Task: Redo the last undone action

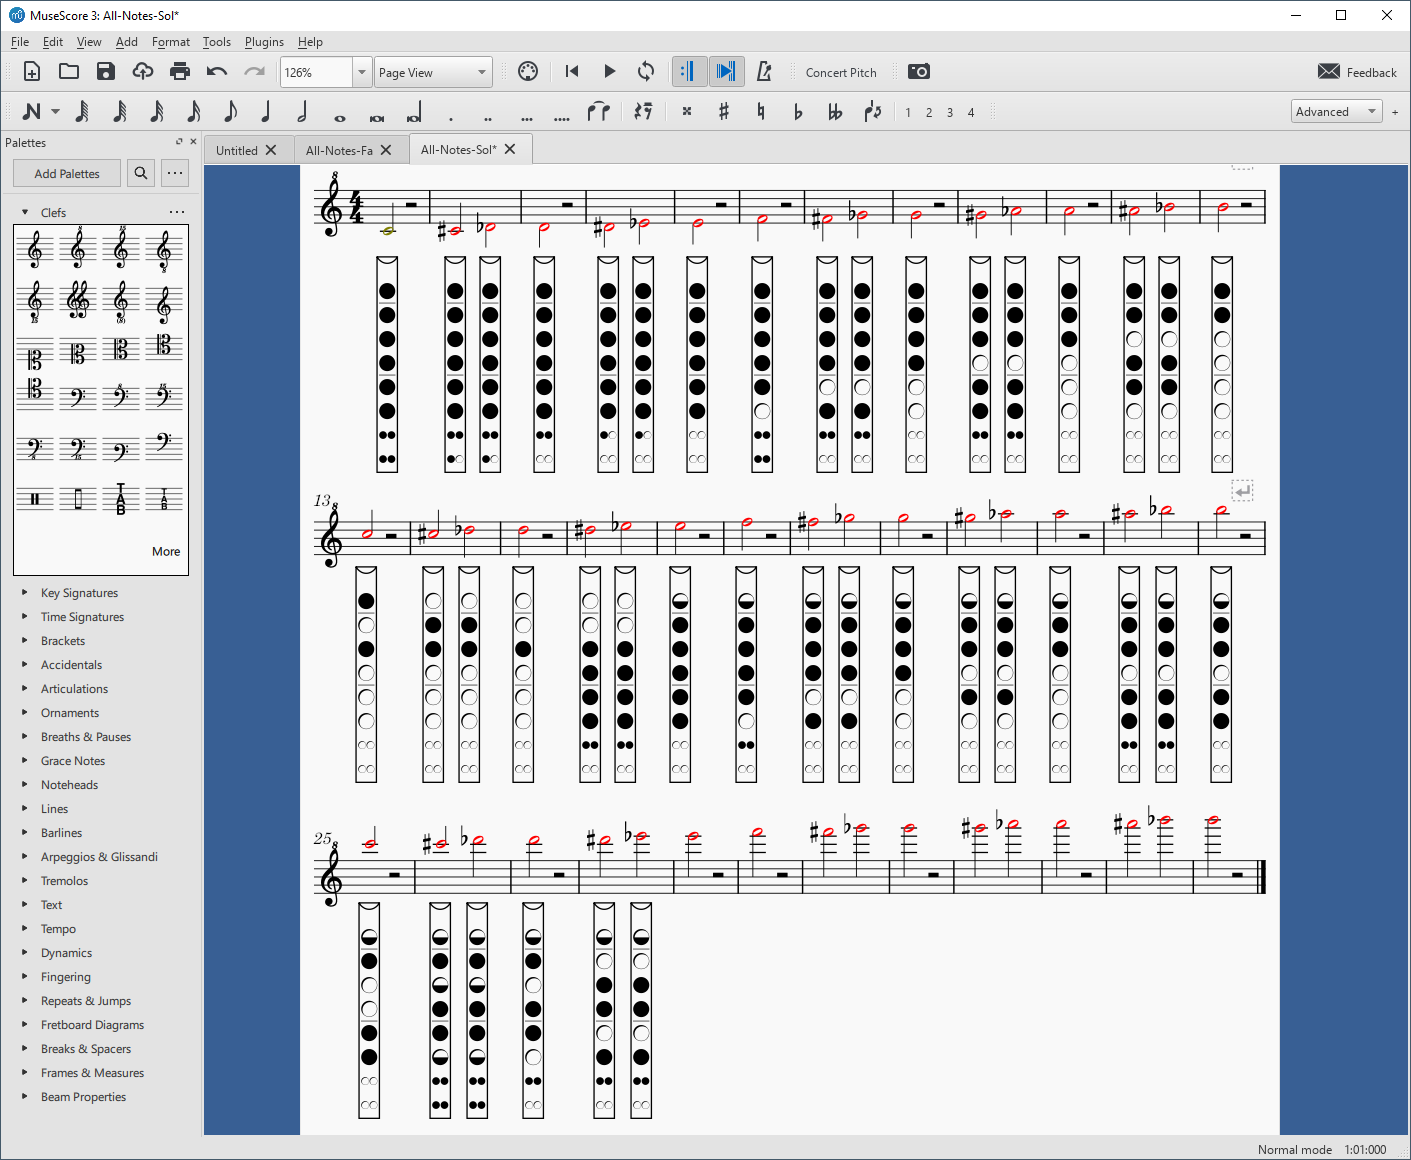Action: pyautogui.click(x=254, y=71)
